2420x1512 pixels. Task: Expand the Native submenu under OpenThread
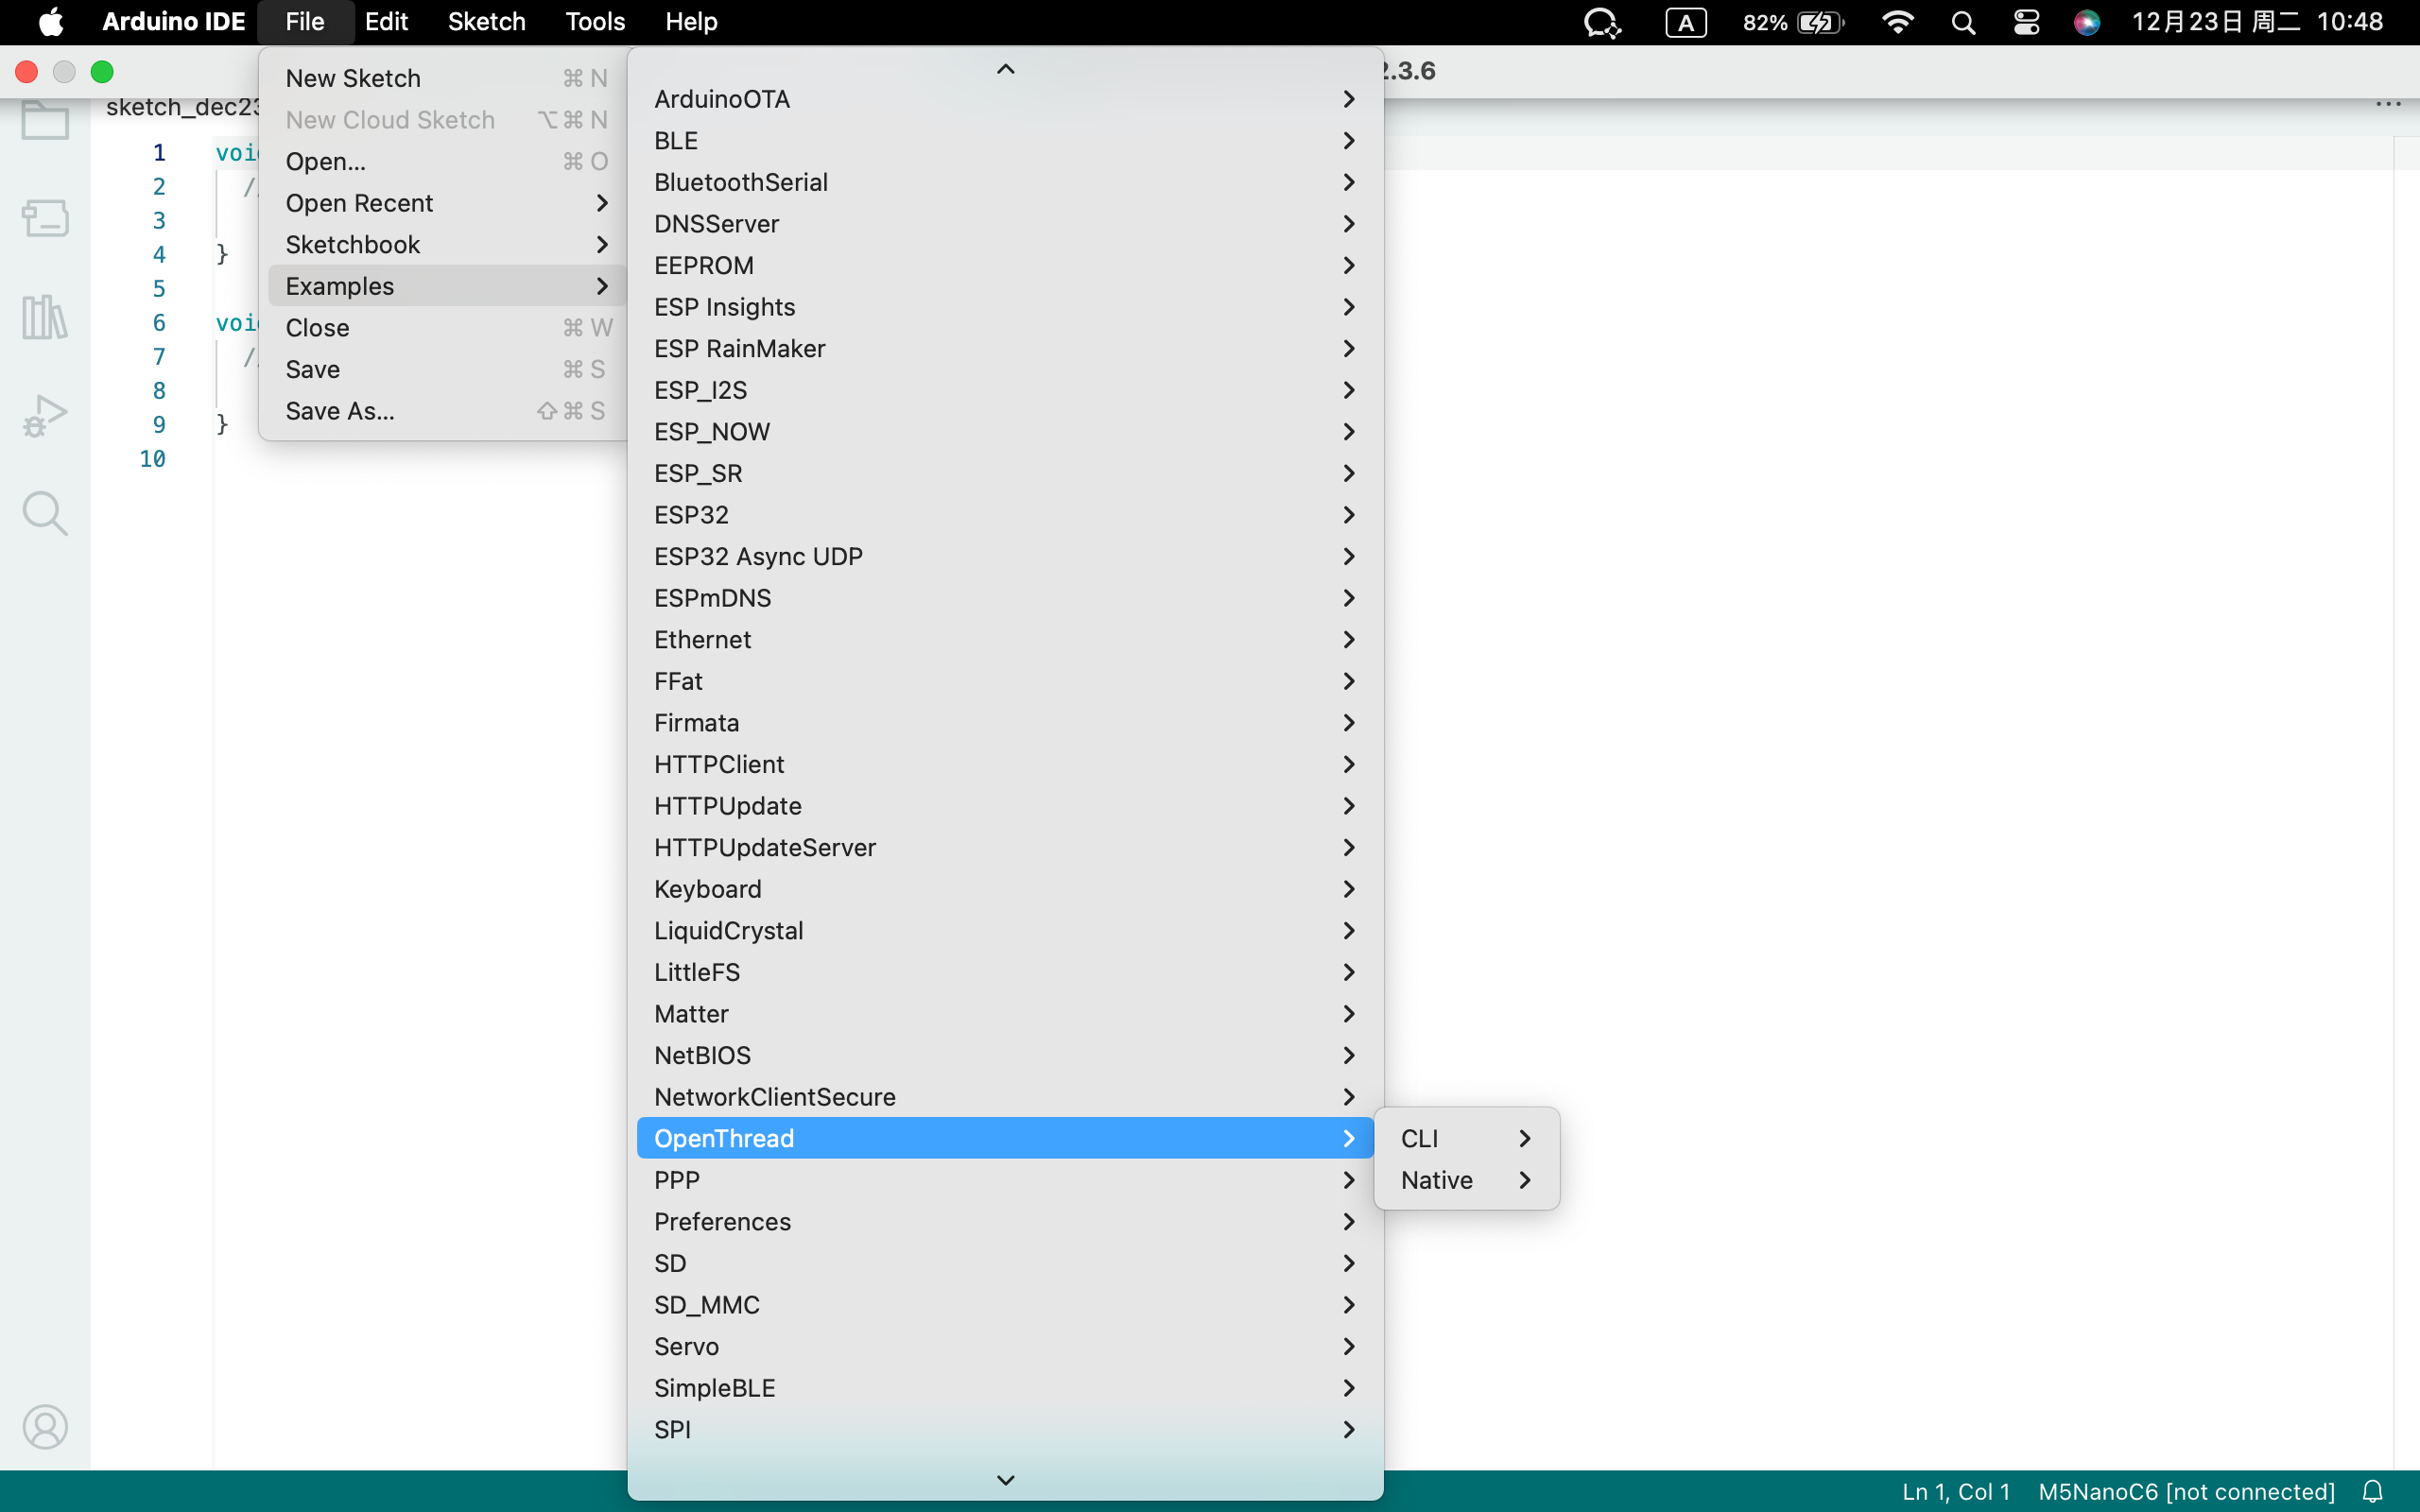point(1465,1180)
